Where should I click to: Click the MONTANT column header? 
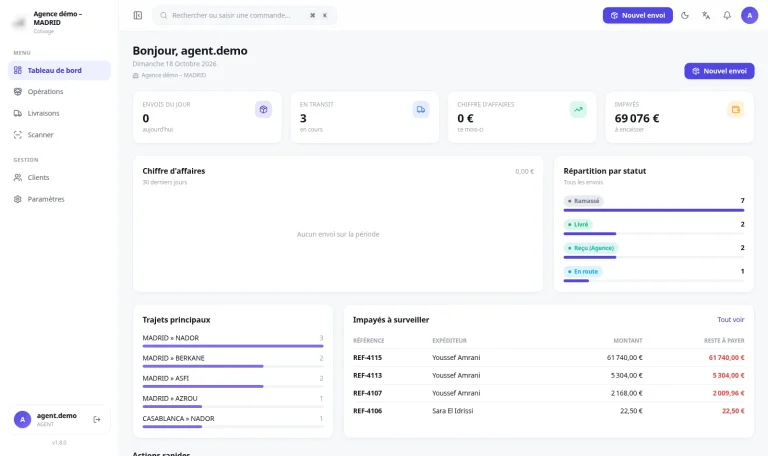tap(628, 340)
